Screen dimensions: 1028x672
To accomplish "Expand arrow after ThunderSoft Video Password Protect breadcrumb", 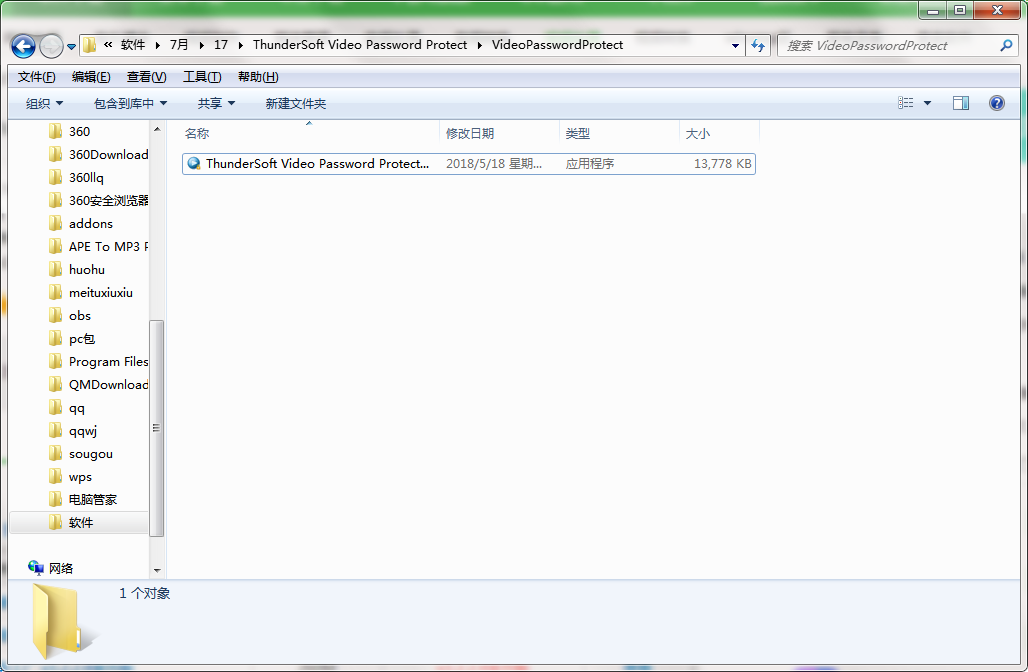I will click(x=480, y=45).
